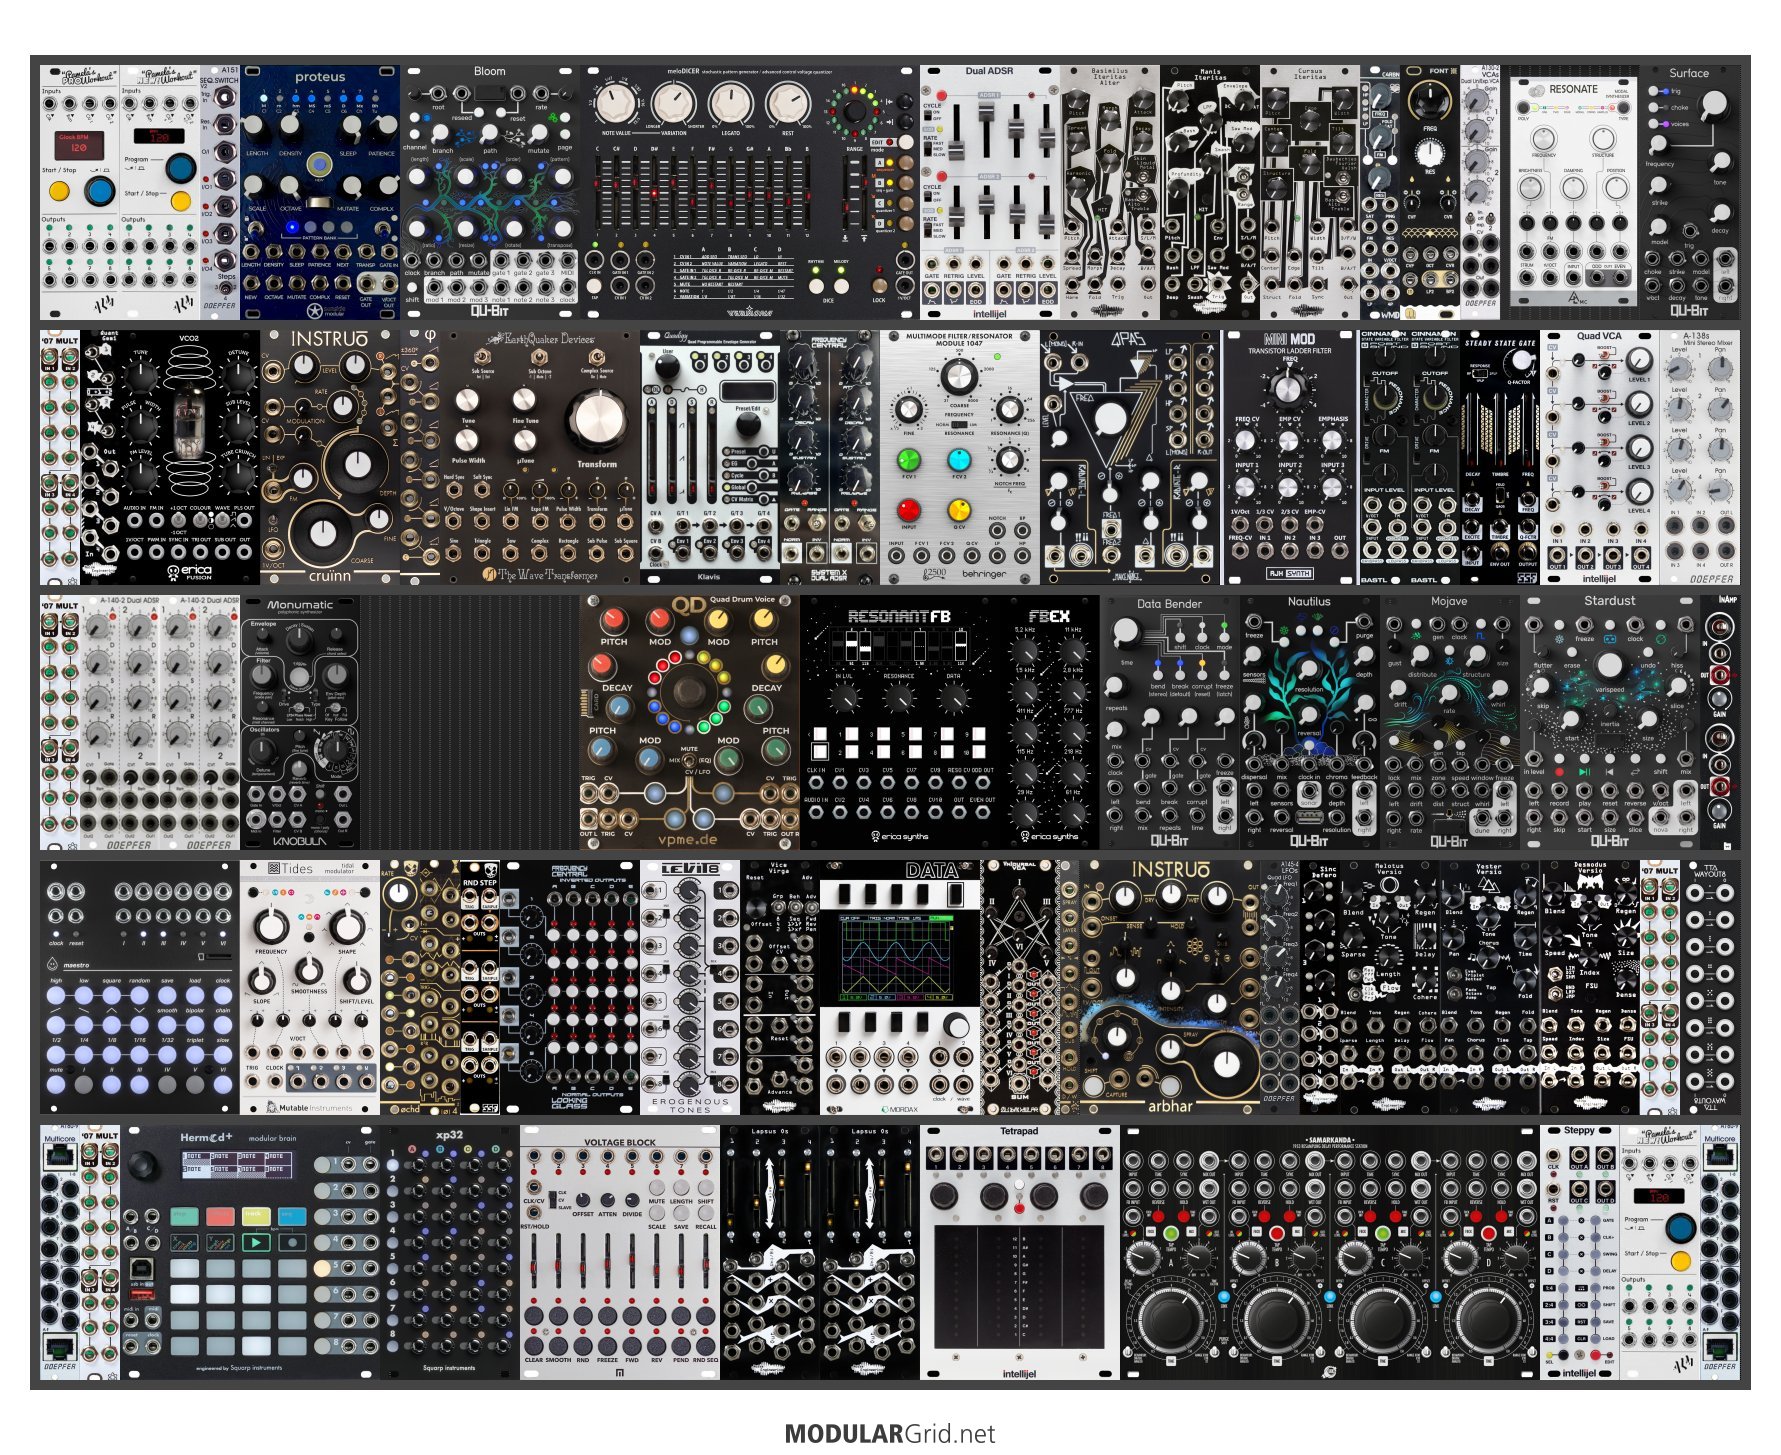Click the SAVE button on Voltage Block
Viewport: 1781px width, 1455px height.
click(681, 1213)
